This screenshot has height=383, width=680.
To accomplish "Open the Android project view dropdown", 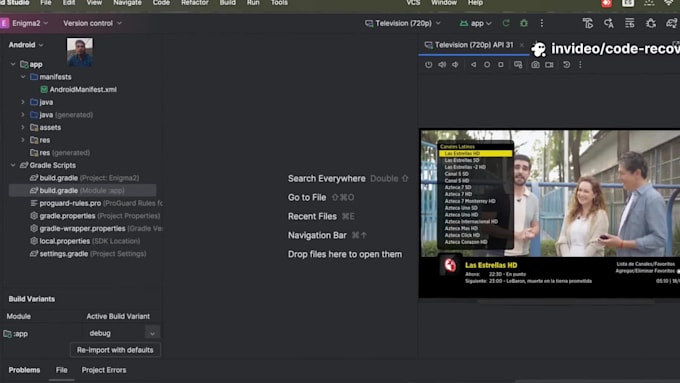I will point(26,45).
